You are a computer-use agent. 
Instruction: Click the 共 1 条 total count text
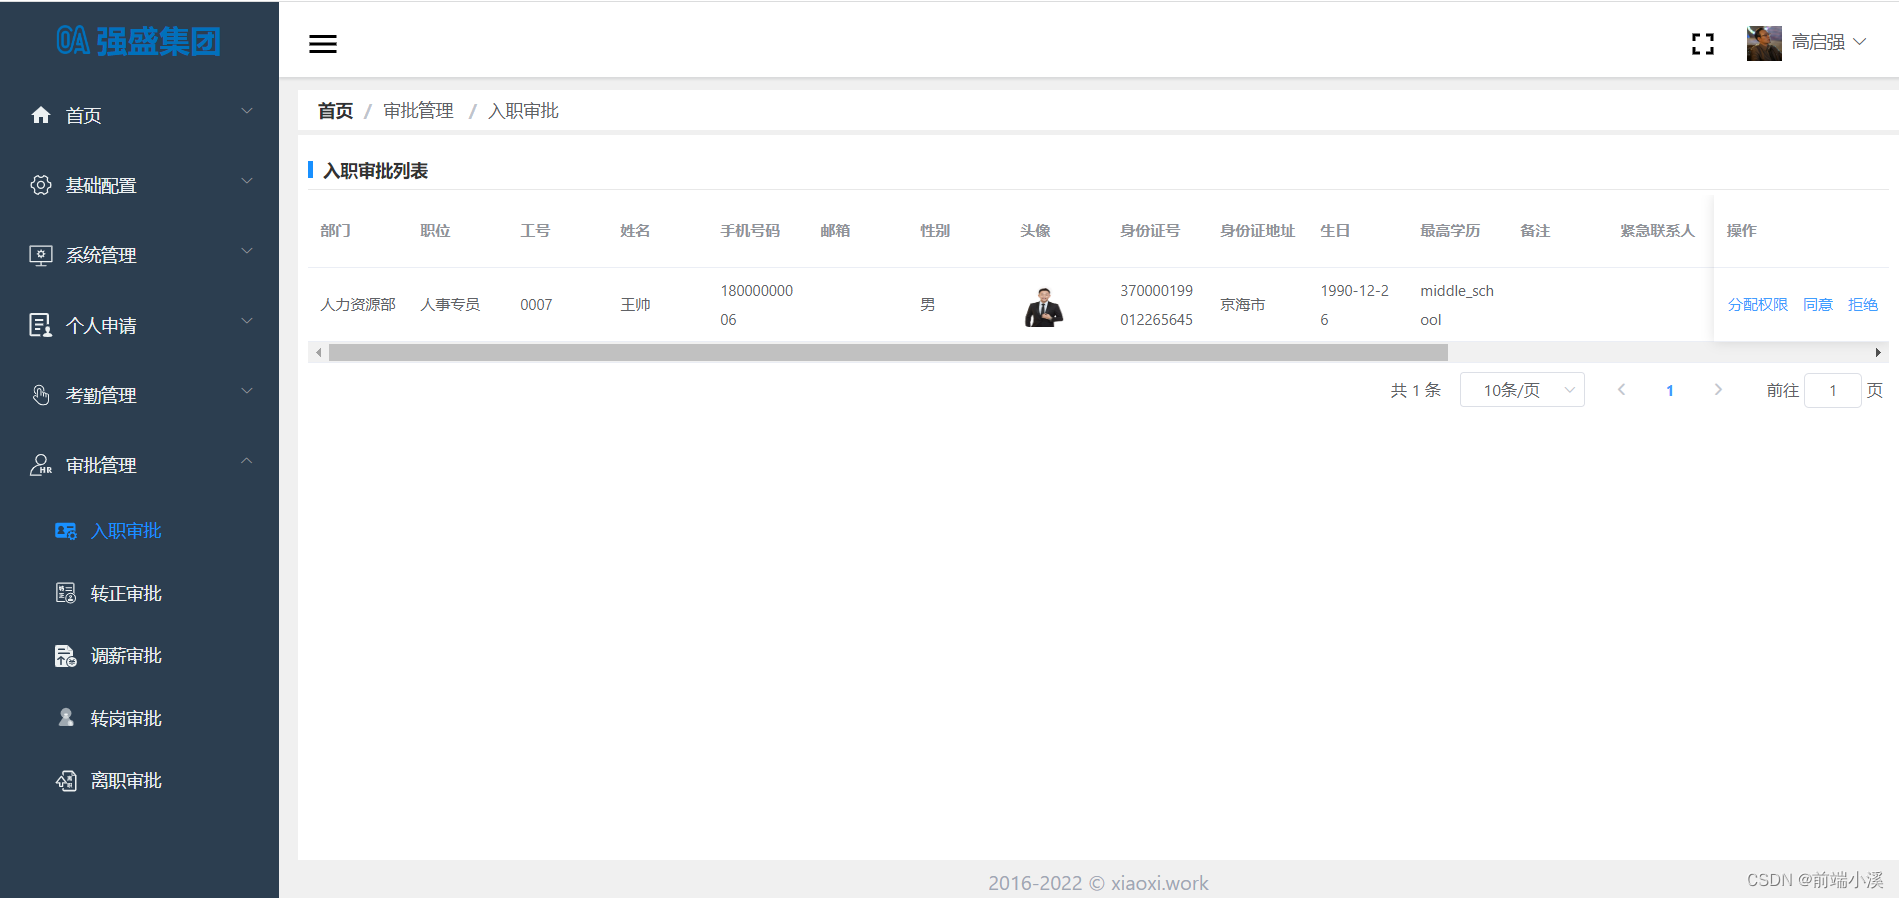1415,390
